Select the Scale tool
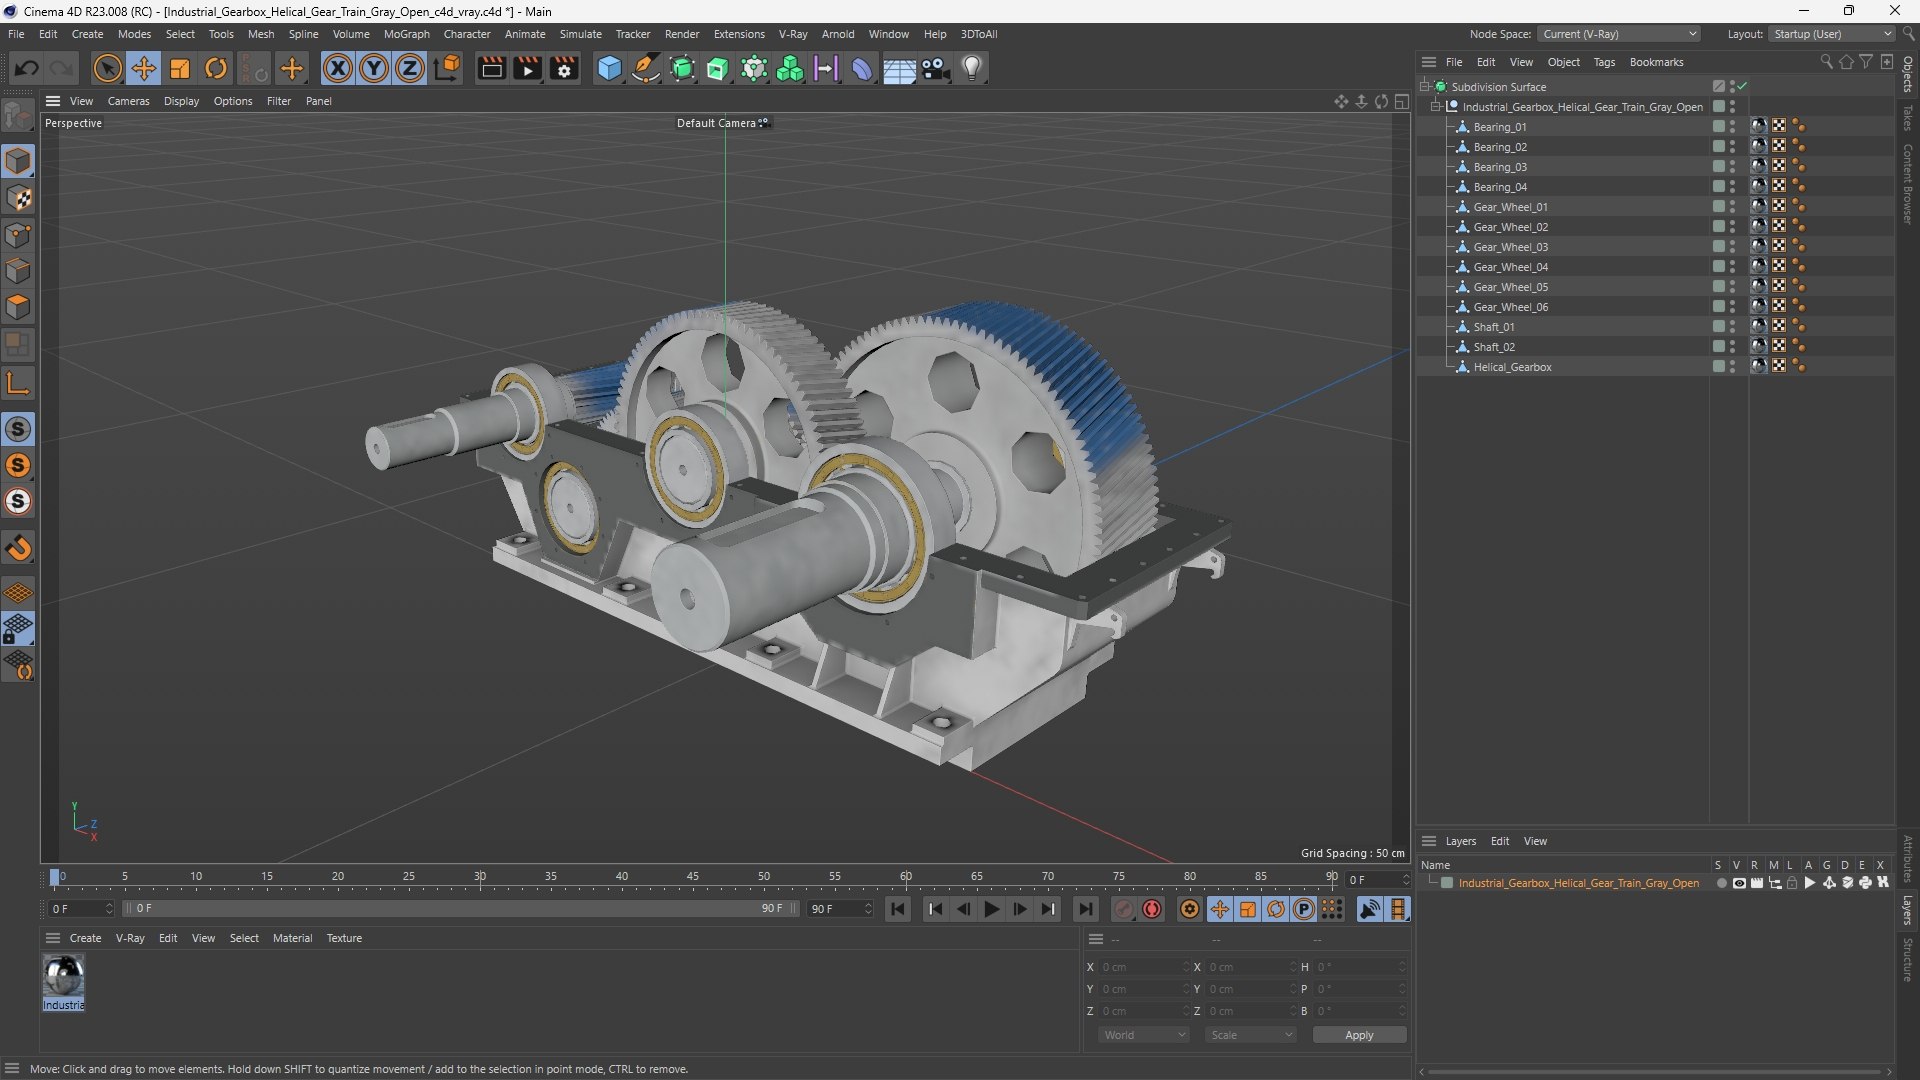 180,68
